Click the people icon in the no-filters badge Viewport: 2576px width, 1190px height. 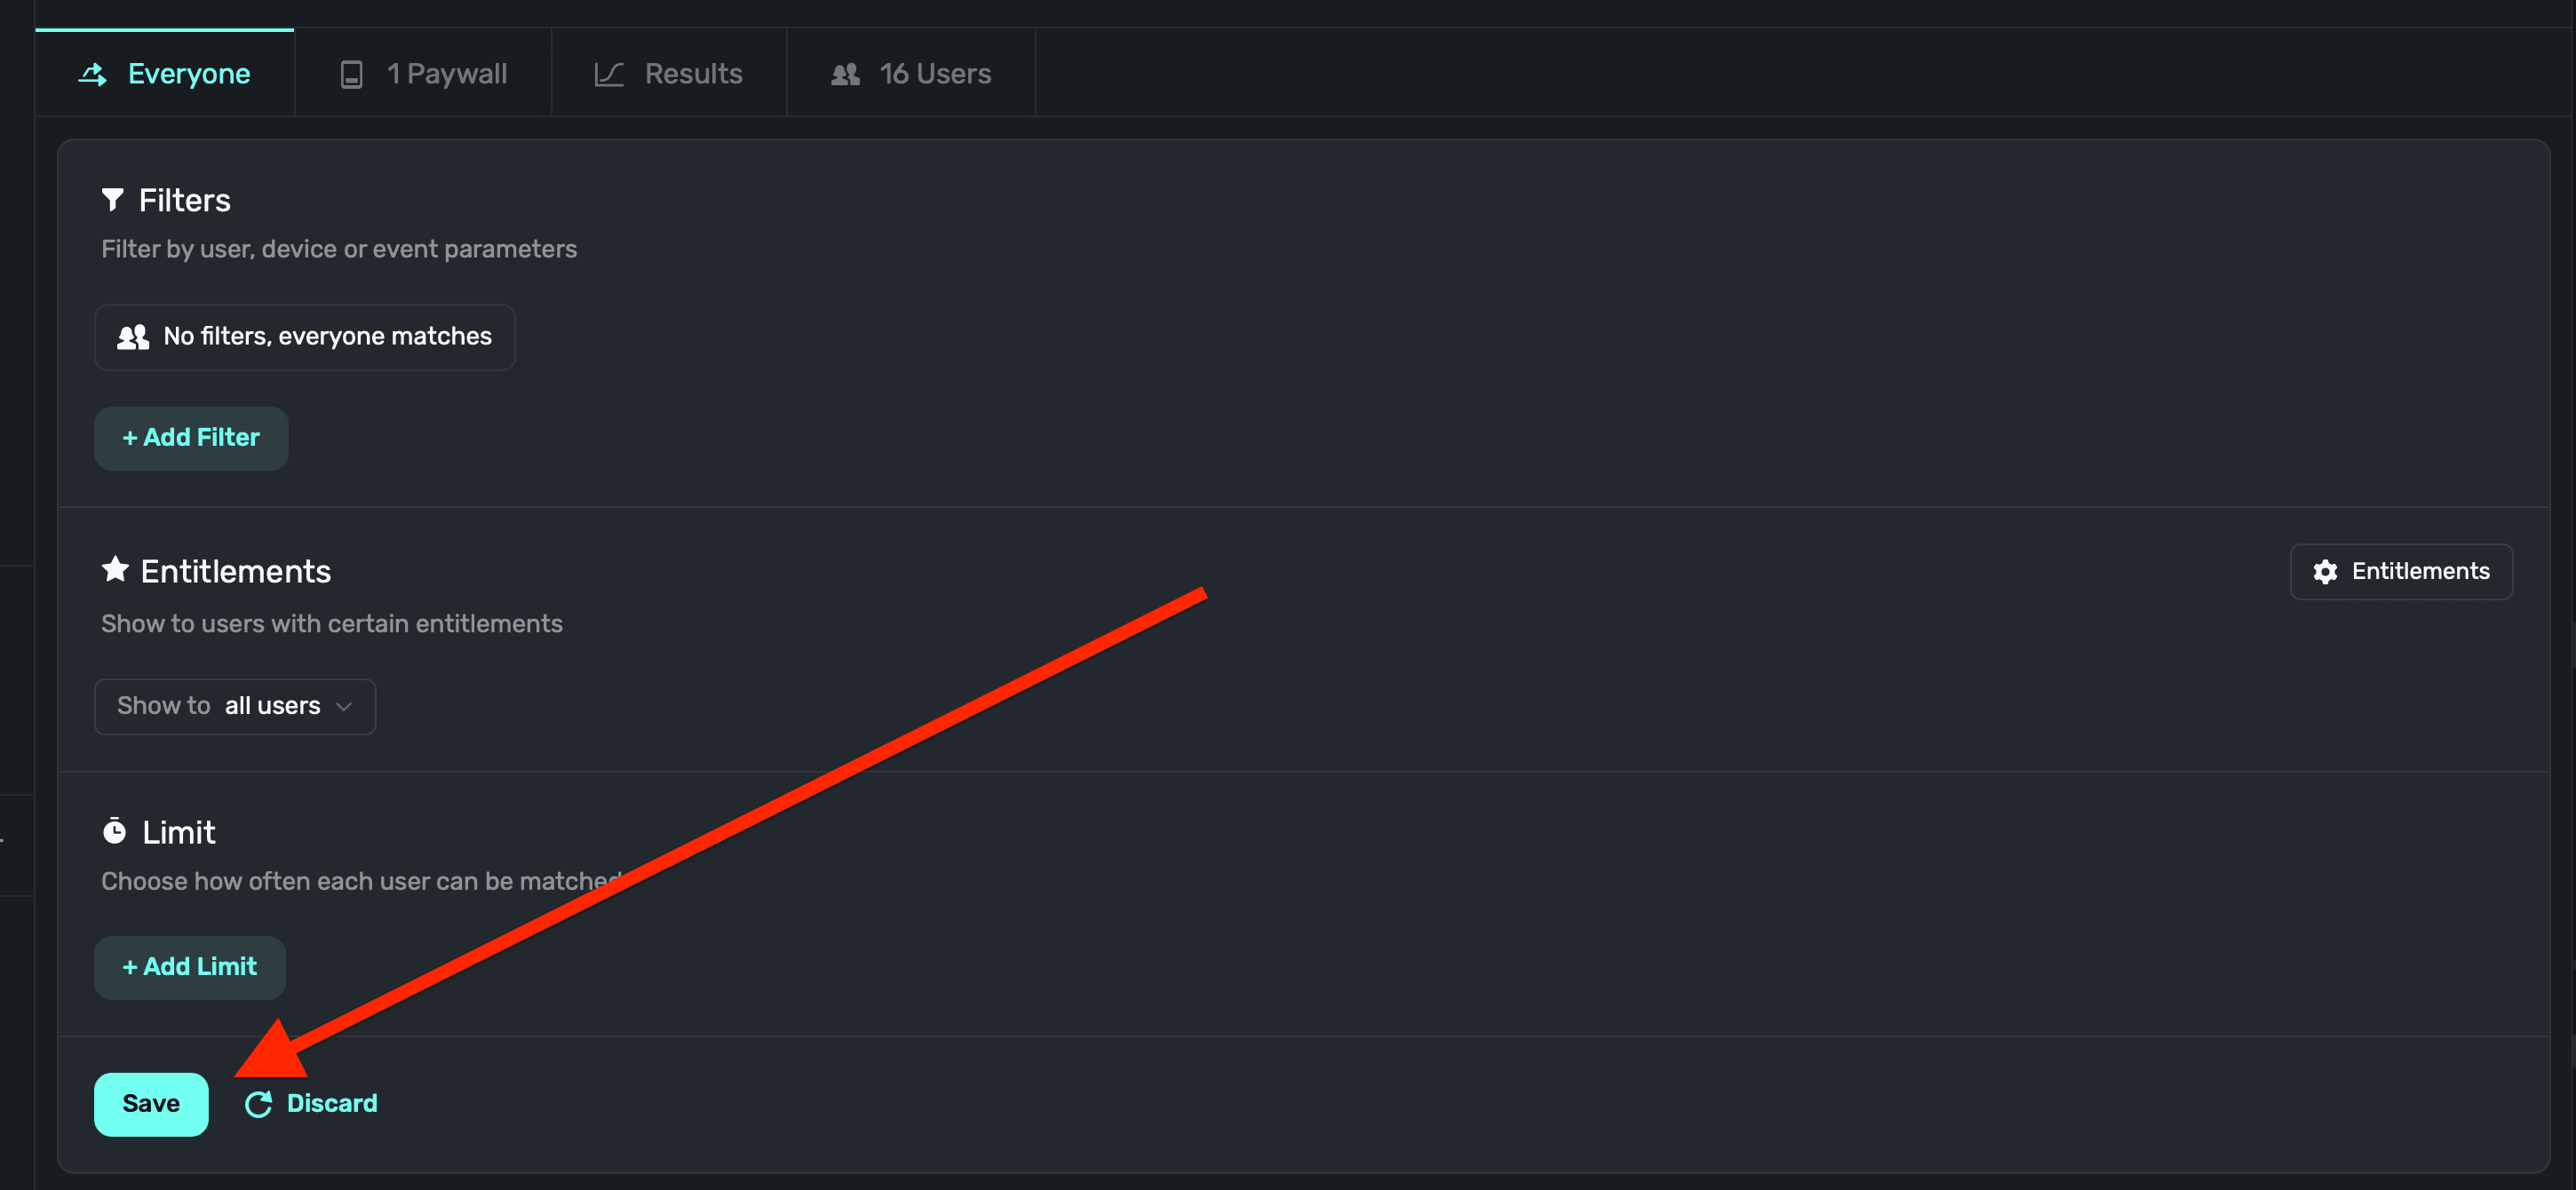[133, 337]
